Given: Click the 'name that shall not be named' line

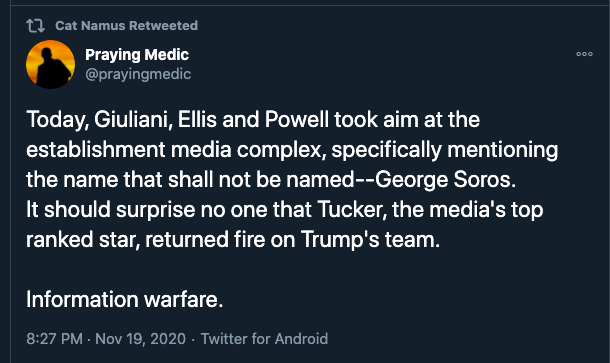Looking at the screenshot, I should coord(271,180).
